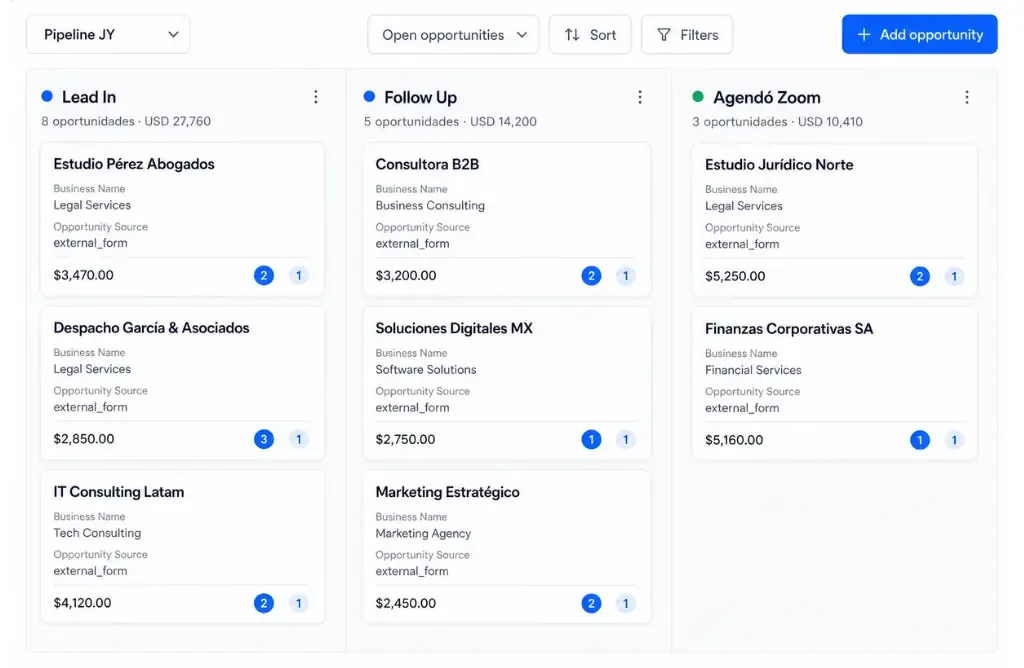
Task: Open the Filters panel
Action: point(687,35)
